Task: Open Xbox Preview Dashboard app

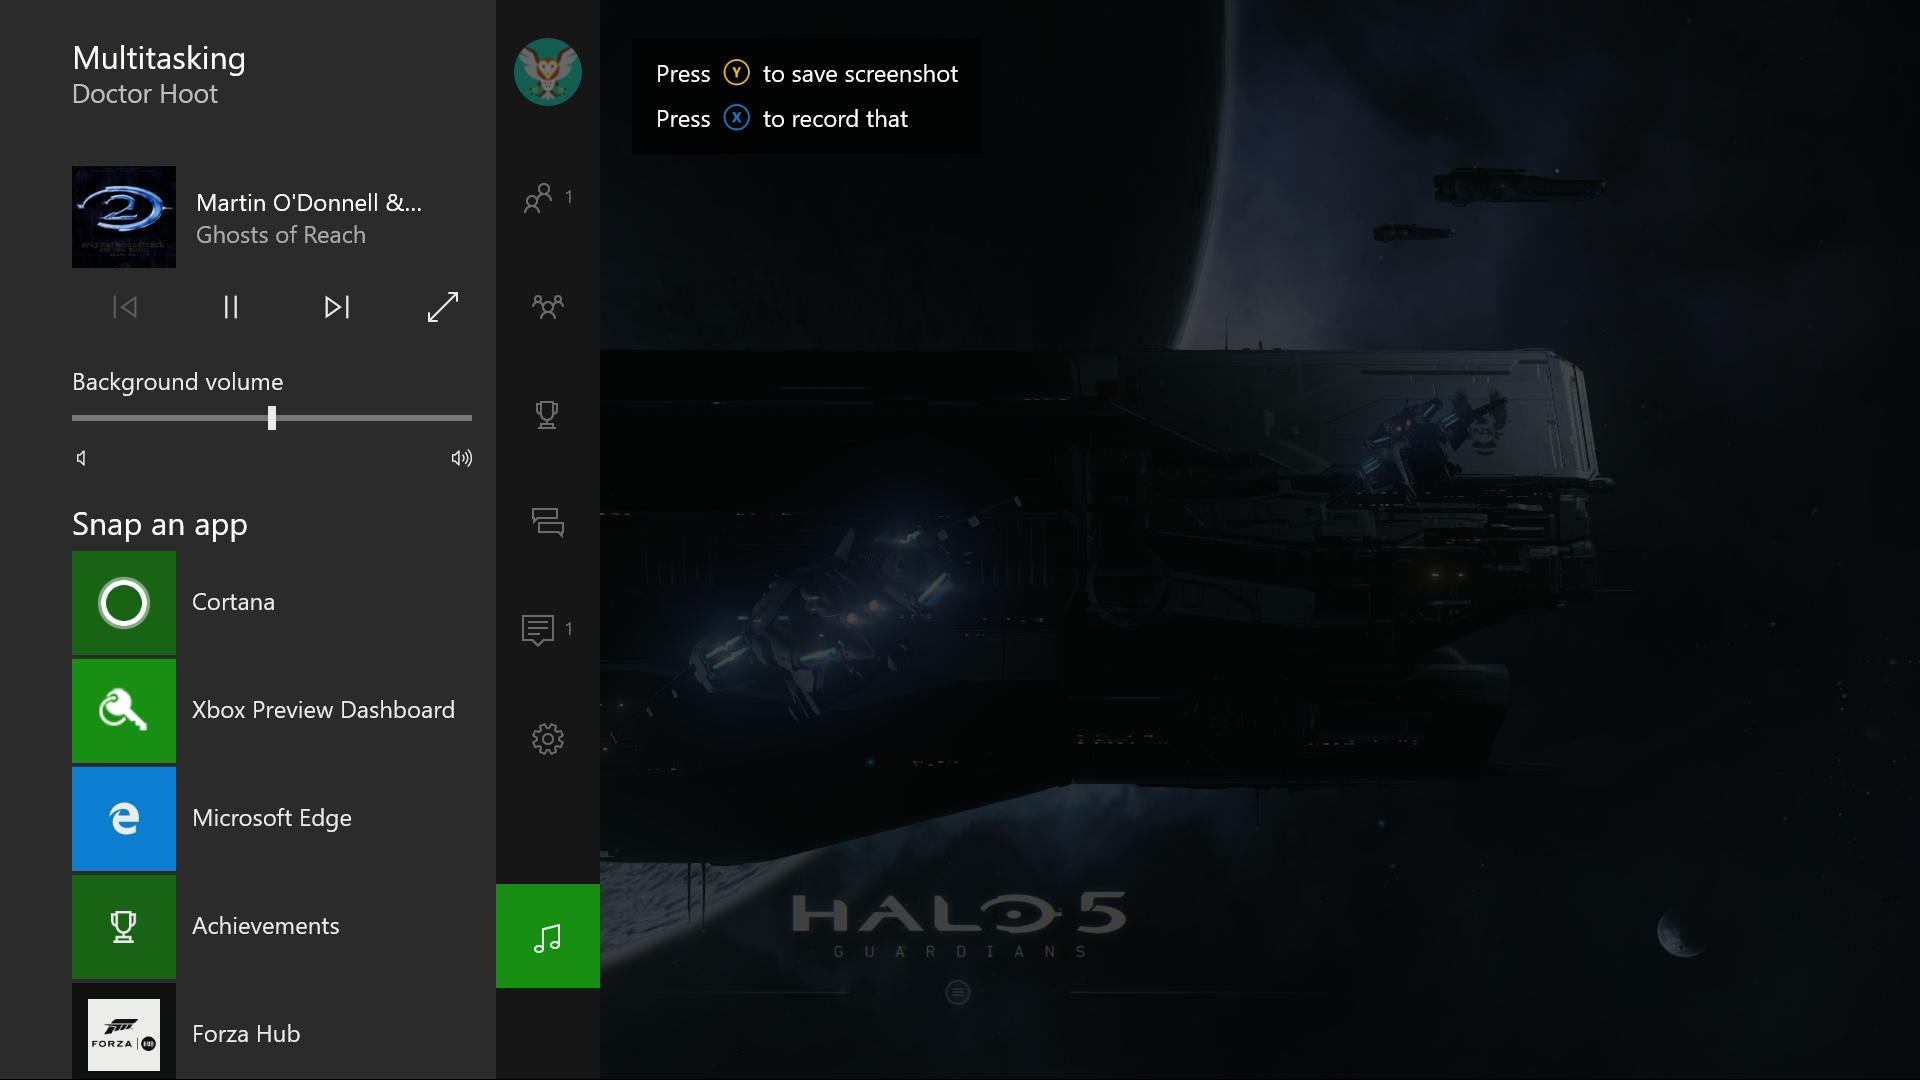Action: (x=272, y=709)
